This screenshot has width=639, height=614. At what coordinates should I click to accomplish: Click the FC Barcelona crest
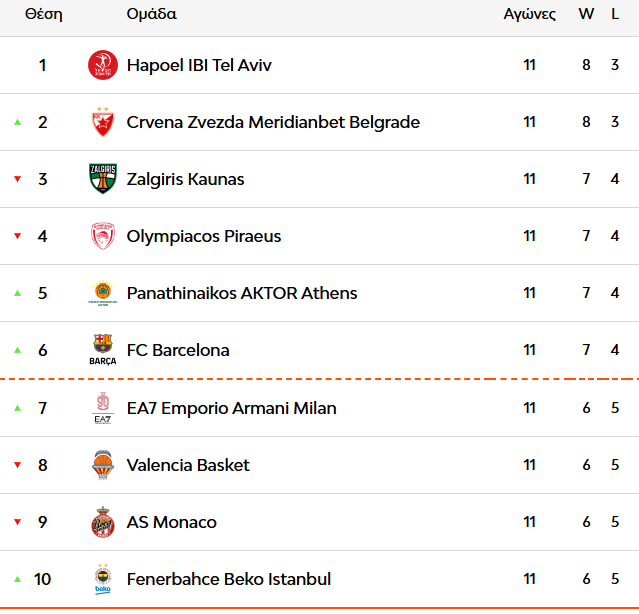102,351
